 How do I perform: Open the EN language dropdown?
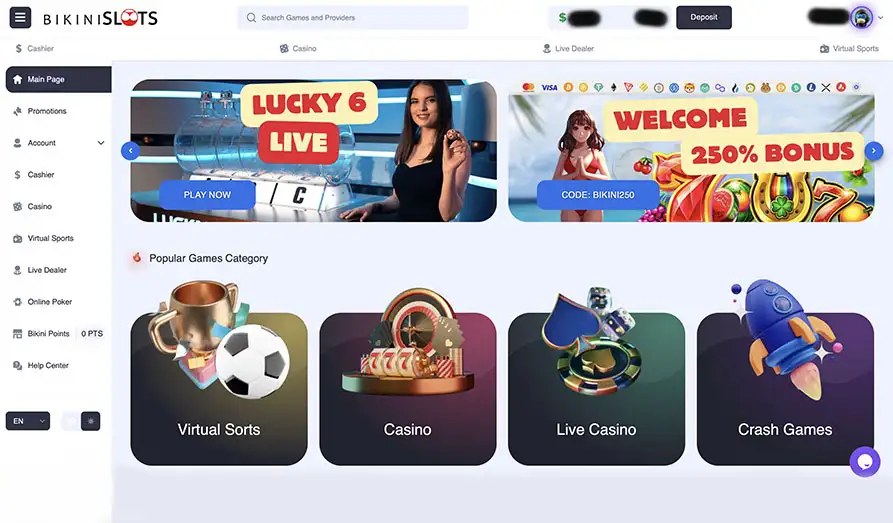[x=28, y=421]
